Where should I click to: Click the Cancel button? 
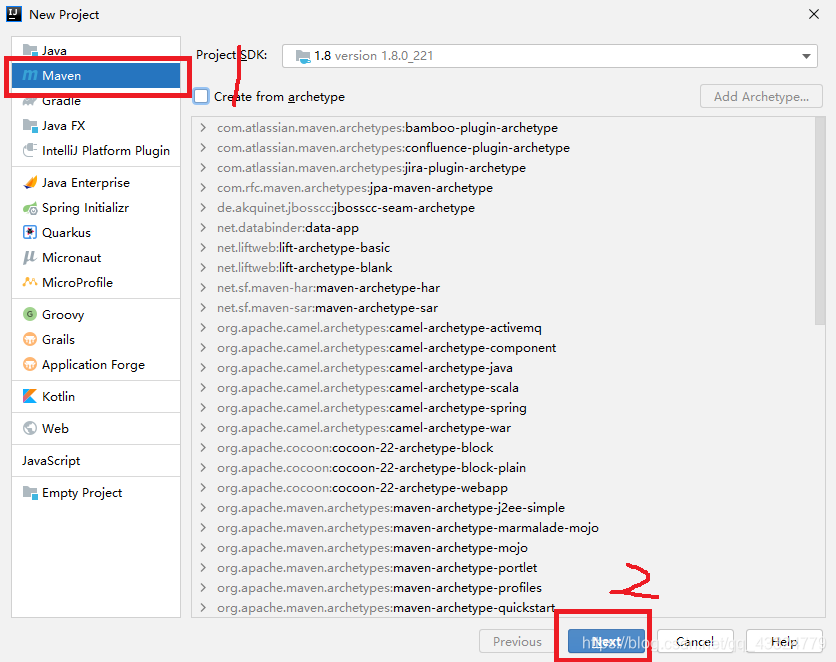pyautogui.click(x=695, y=641)
